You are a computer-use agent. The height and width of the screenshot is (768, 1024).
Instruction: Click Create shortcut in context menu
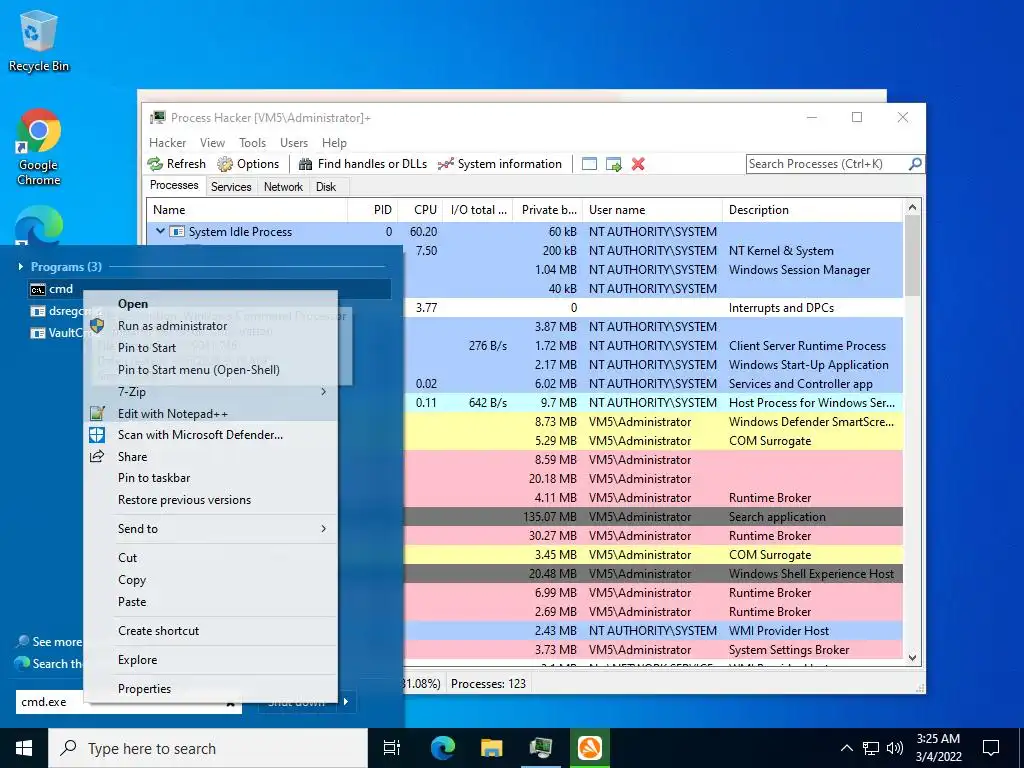[159, 631]
